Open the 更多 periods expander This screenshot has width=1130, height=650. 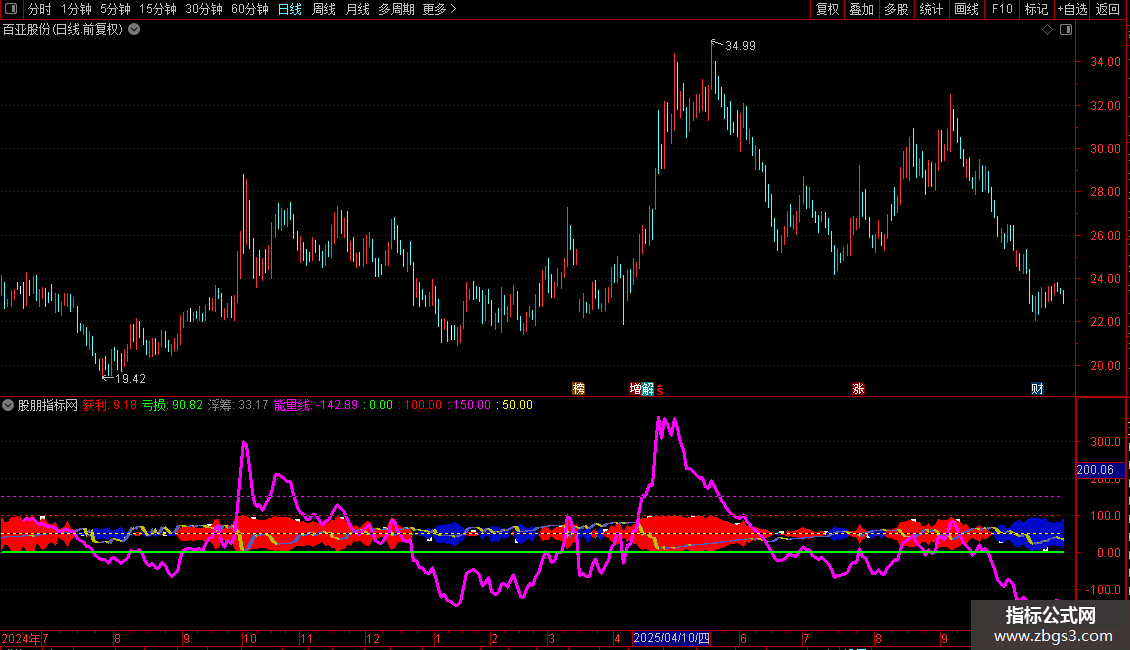click(439, 9)
